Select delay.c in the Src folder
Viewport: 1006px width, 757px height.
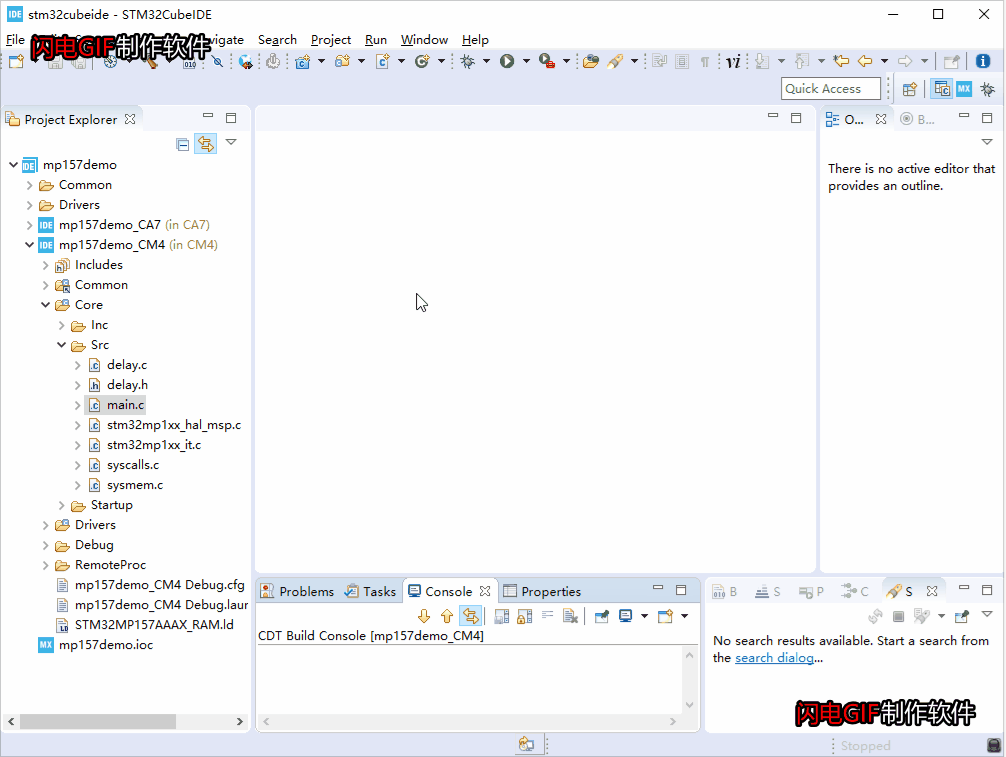(x=126, y=365)
